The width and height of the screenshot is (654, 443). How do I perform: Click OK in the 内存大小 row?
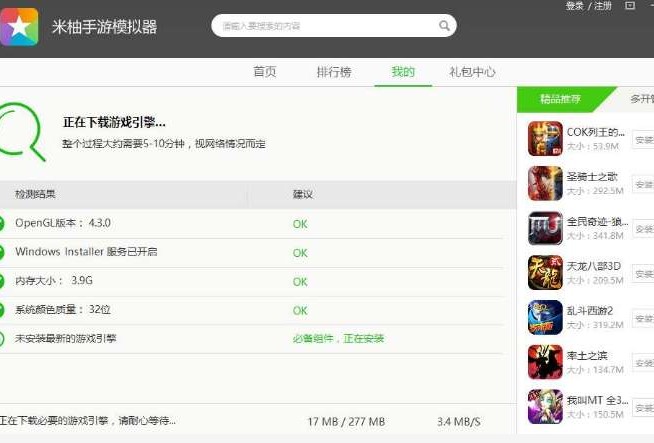point(300,282)
